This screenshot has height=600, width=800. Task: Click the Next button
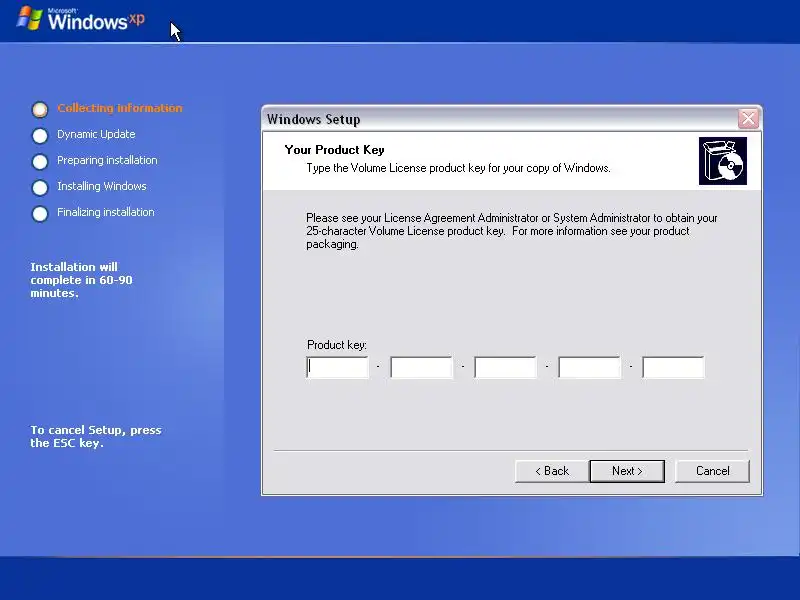point(627,471)
